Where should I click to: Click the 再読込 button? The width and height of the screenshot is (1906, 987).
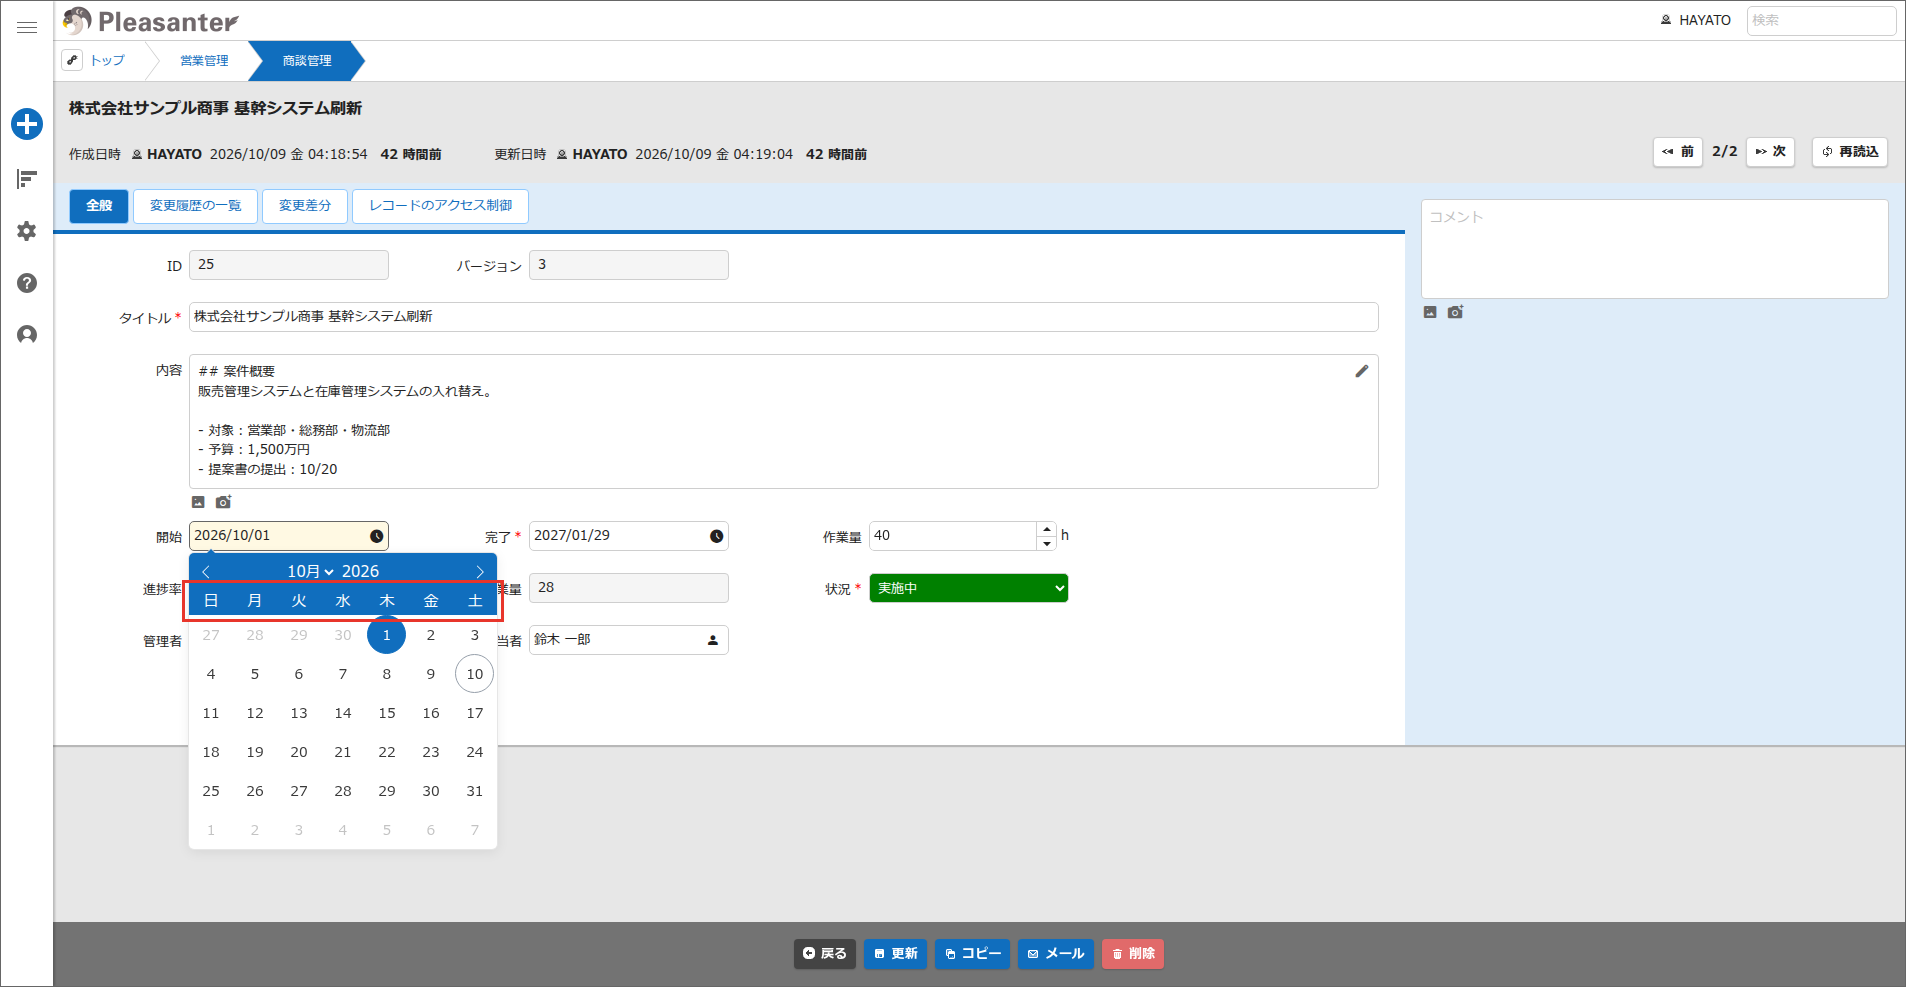pyautogui.click(x=1850, y=152)
